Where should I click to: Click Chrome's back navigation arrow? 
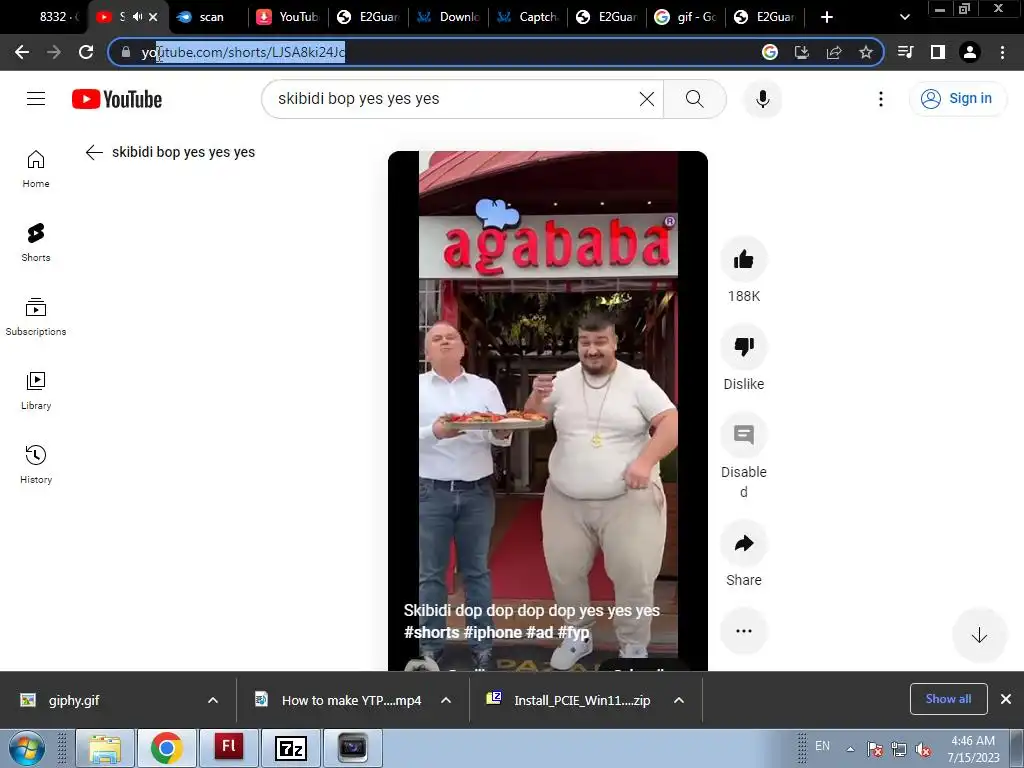click(x=22, y=52)
